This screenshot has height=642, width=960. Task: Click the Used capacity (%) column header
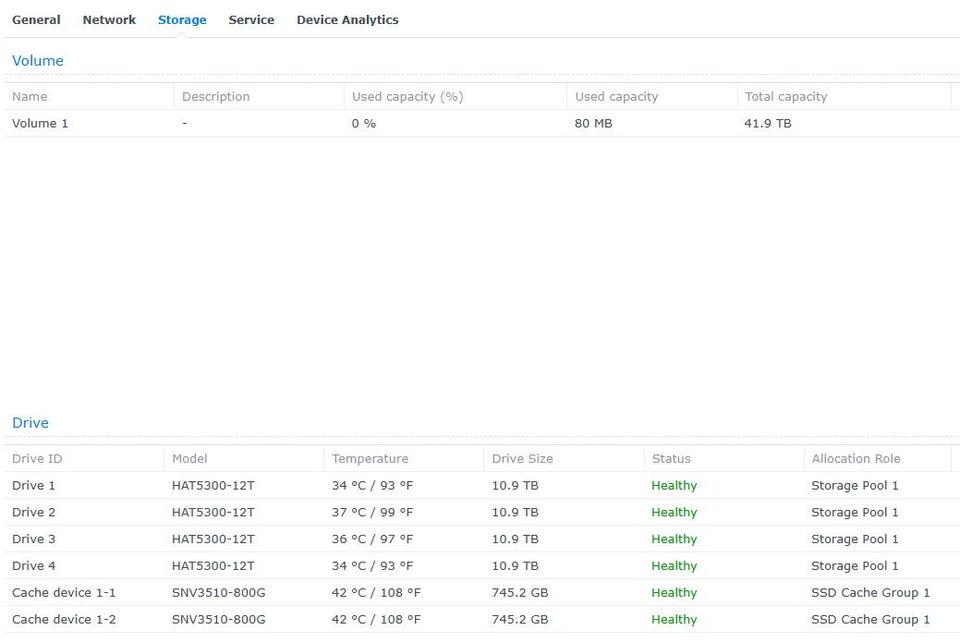pyautogui.click(x=407, y=97)
